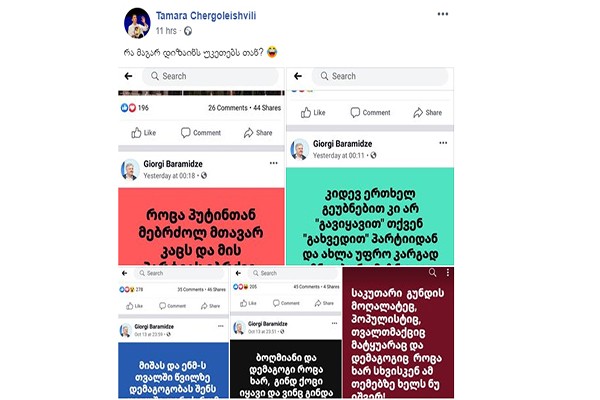The height and width of the screenshot is (400, 600).
Task: Open options for Giorgi Baramidze's 00:18 post
Action: pos(274,163)
